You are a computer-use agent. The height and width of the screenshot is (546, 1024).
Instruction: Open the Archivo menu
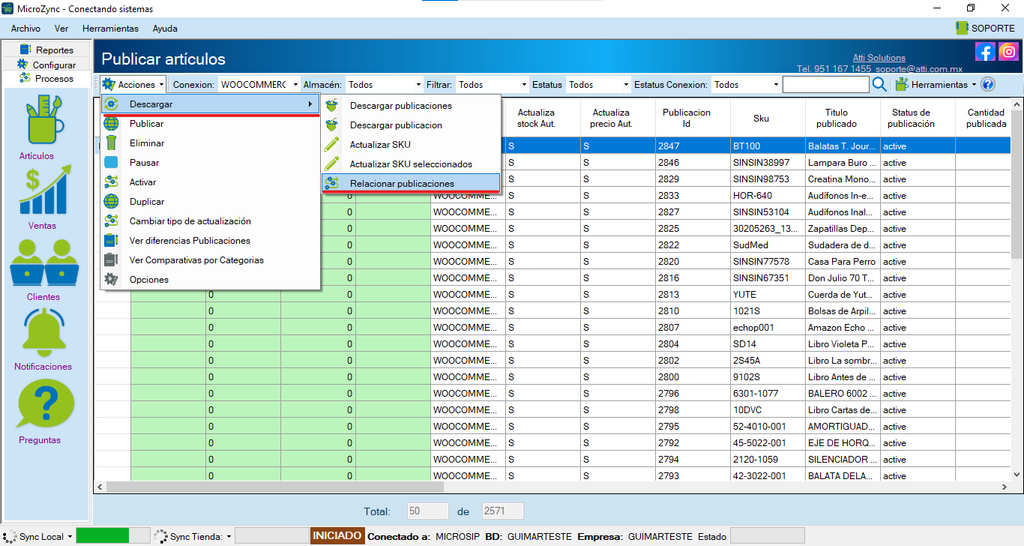coord(25,28)
